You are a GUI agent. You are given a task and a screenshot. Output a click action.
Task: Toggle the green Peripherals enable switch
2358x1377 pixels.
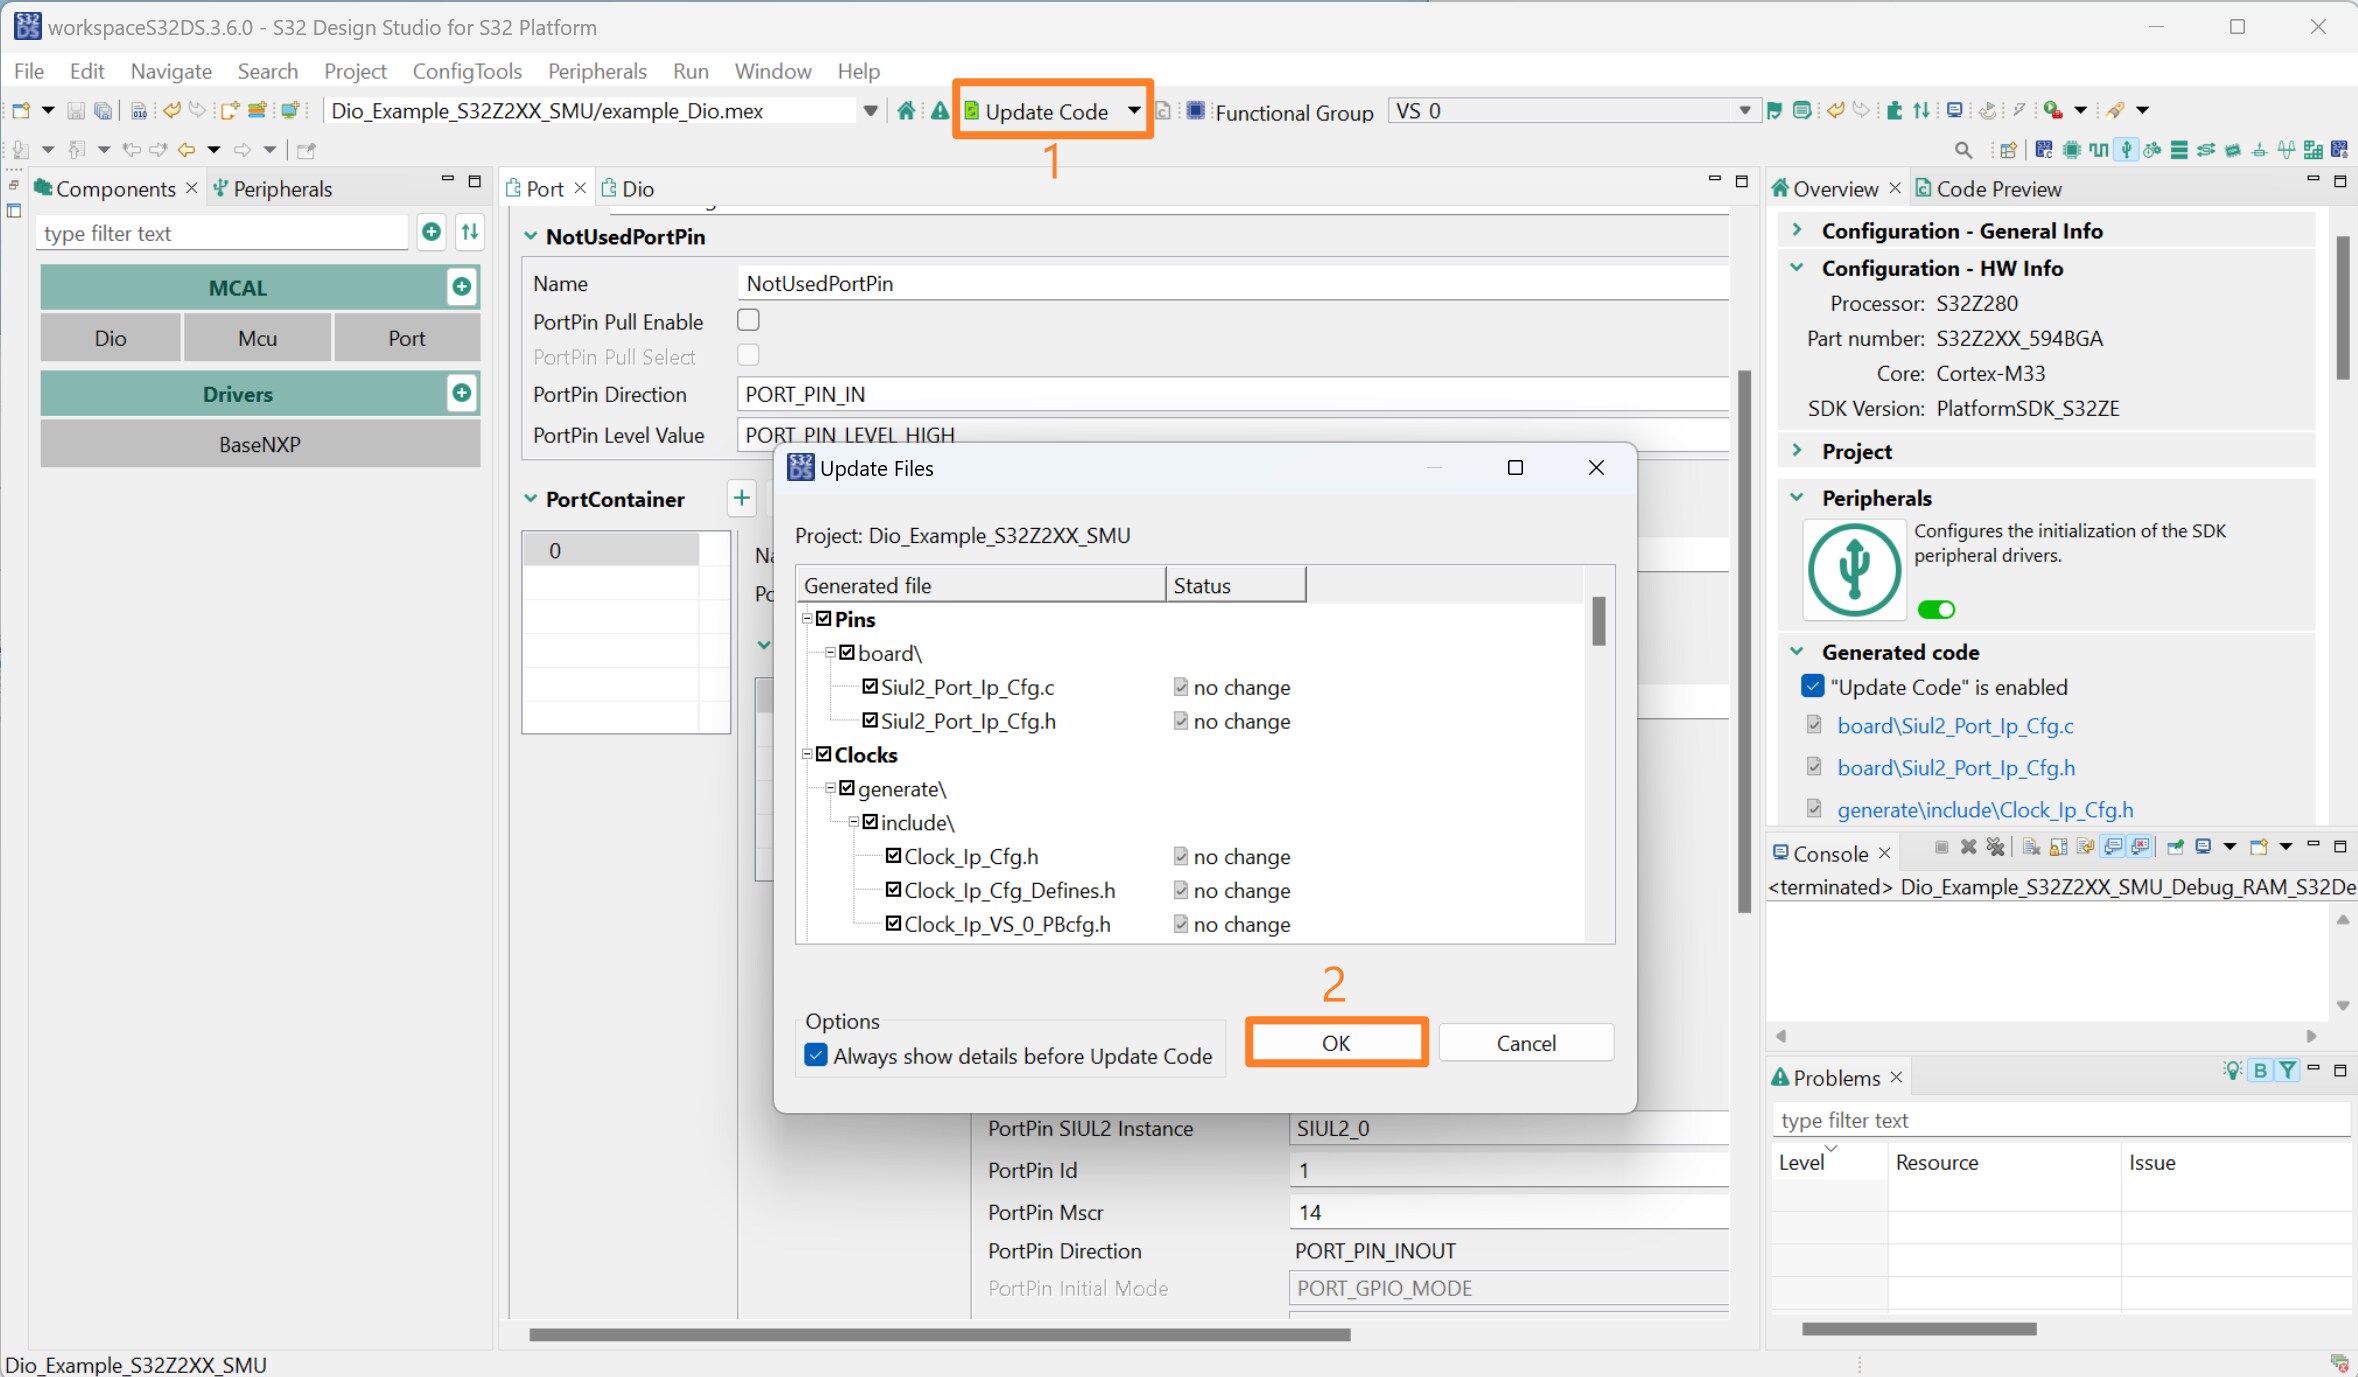point(1936,609)
